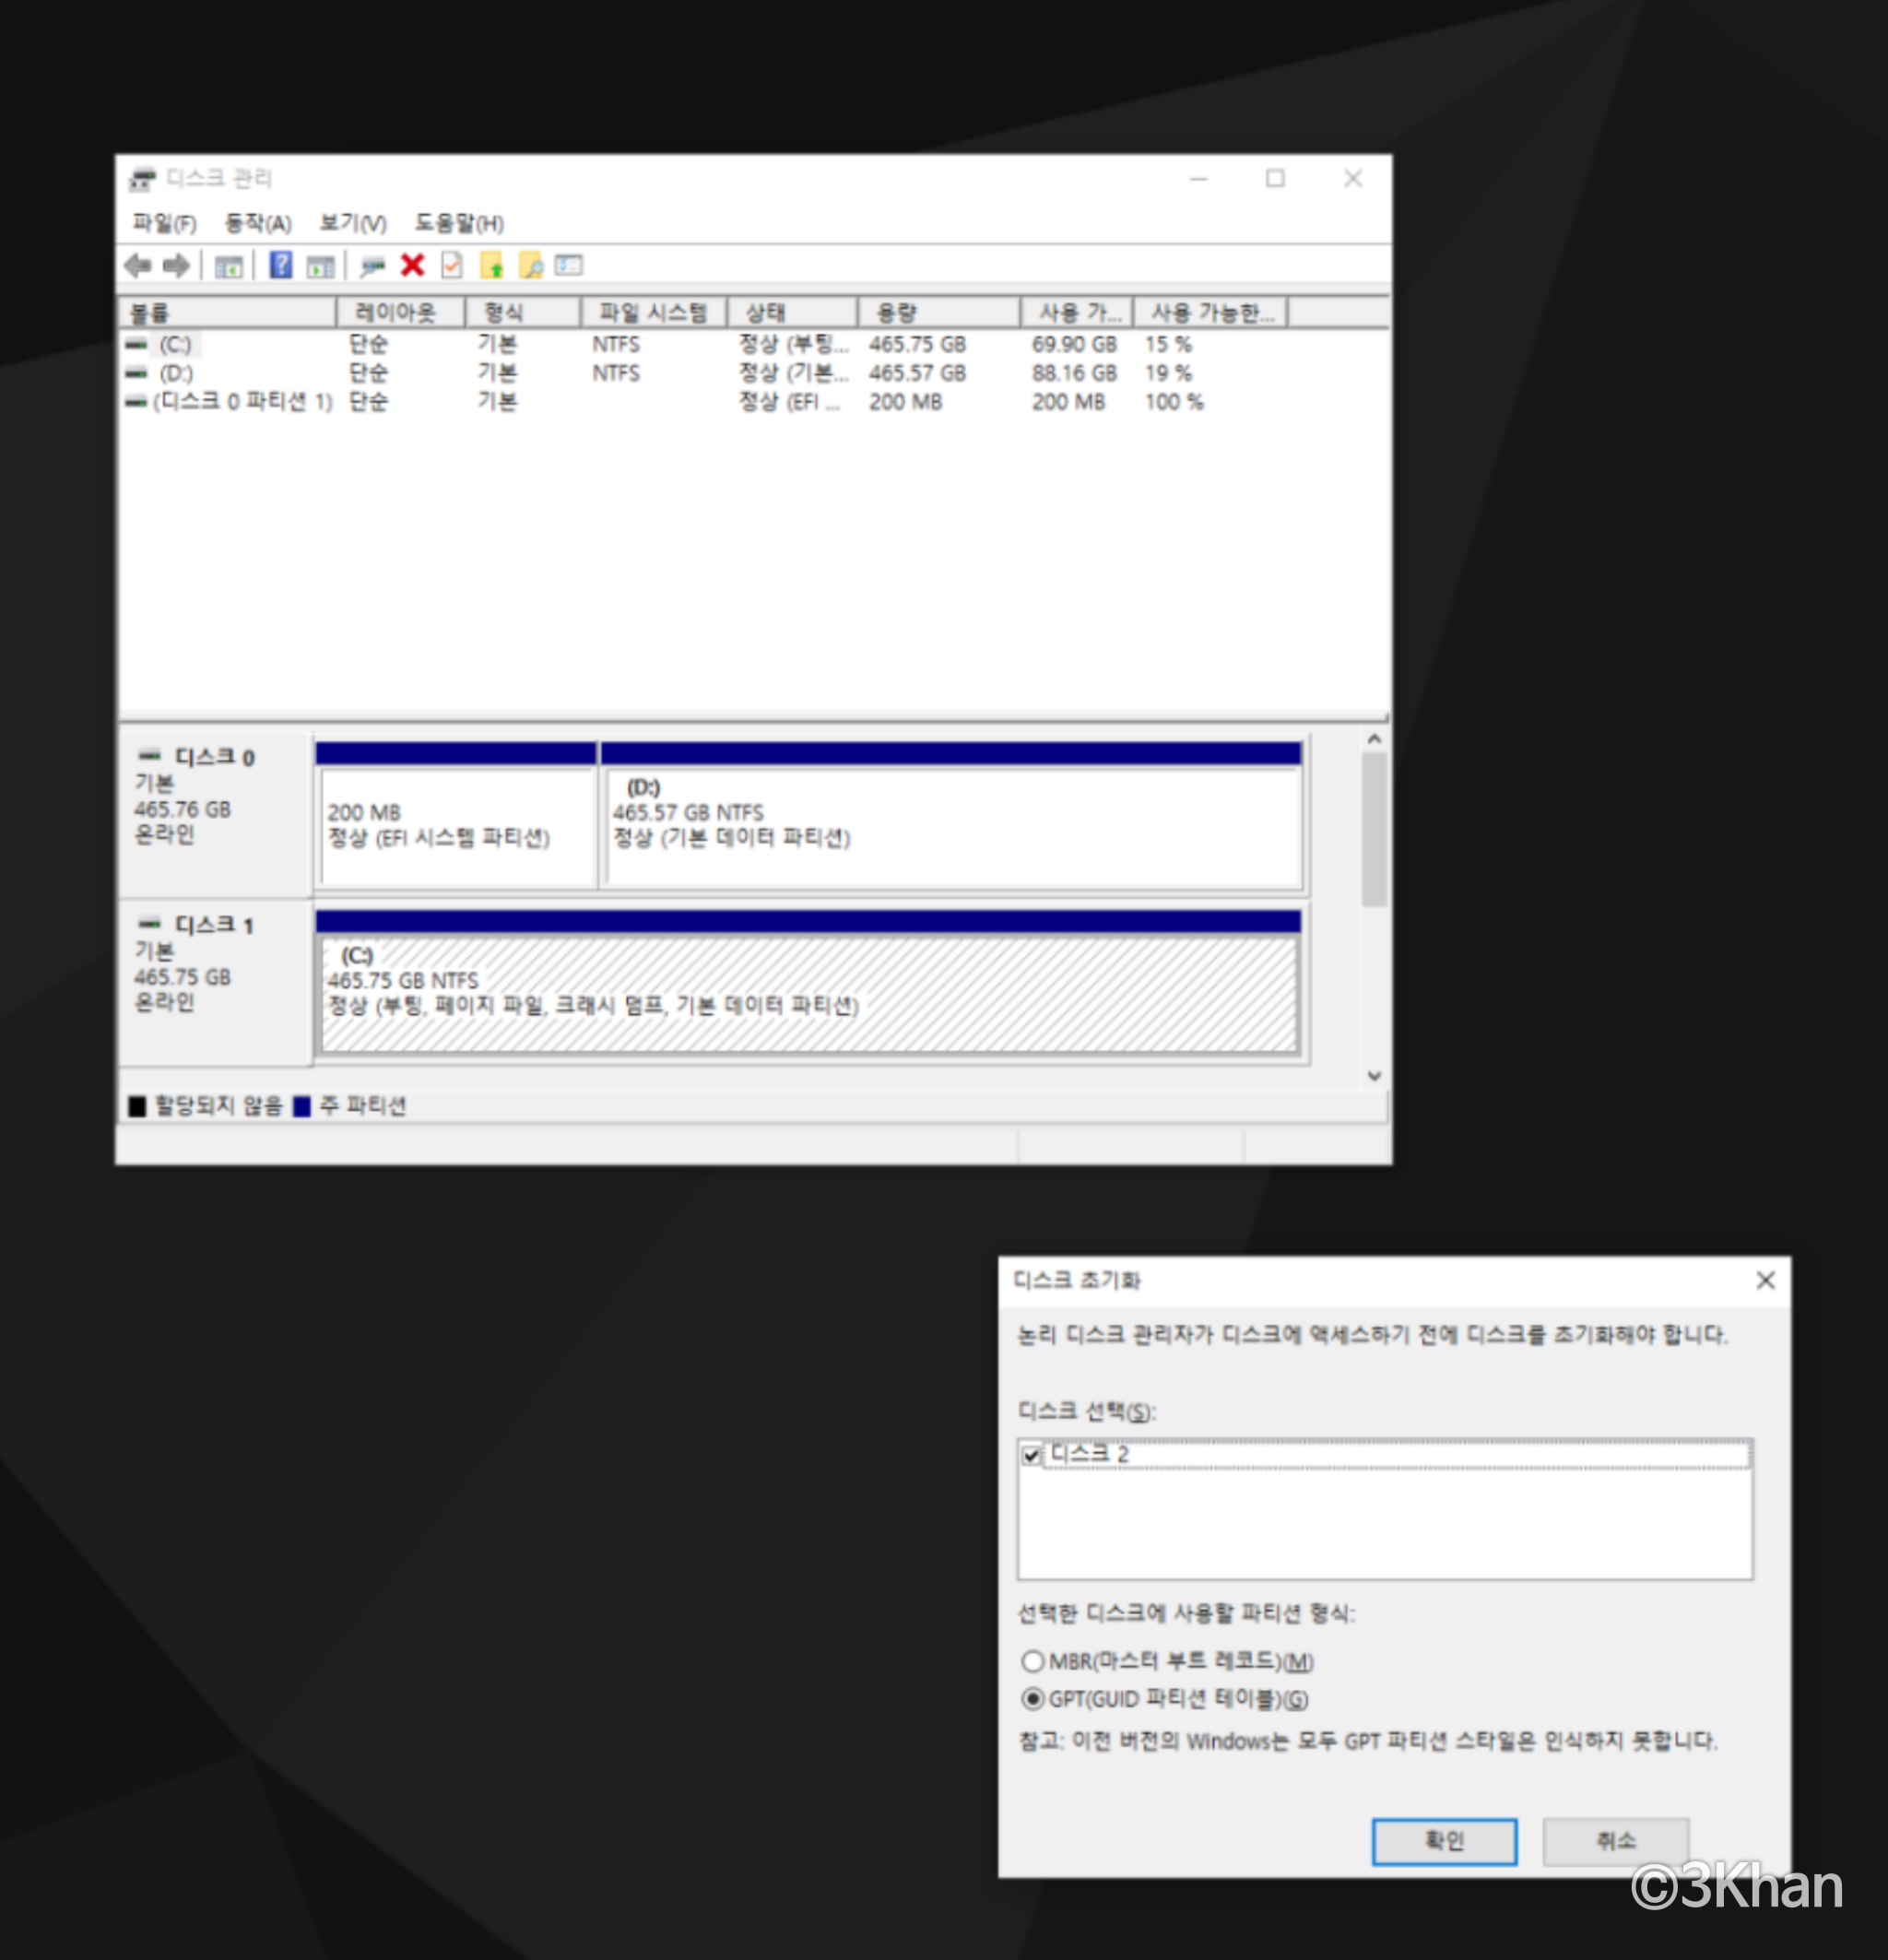Click the connect drive toolbar icon
Viewport: 1888px width, 1960px height.
click(x=373, y=266)
